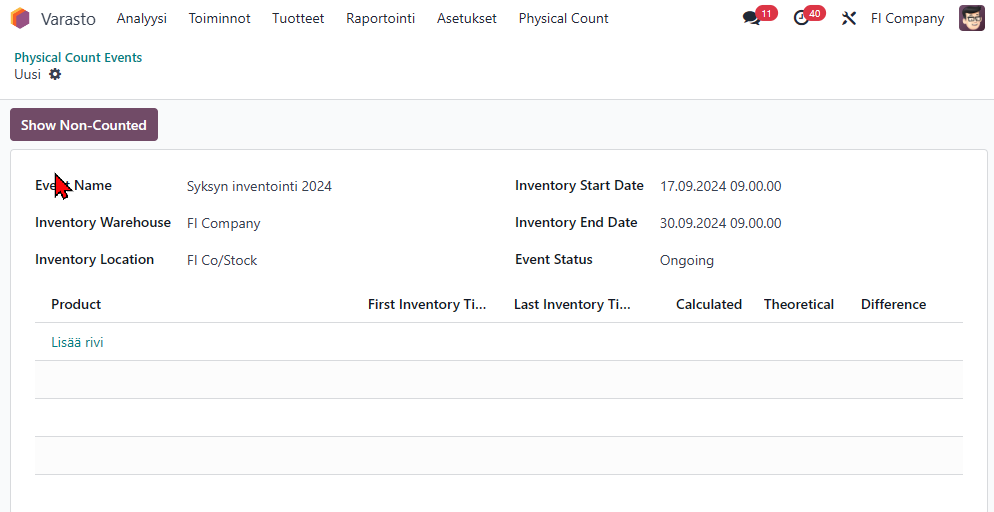Click the Varasto app logo icon

(20, 18)
